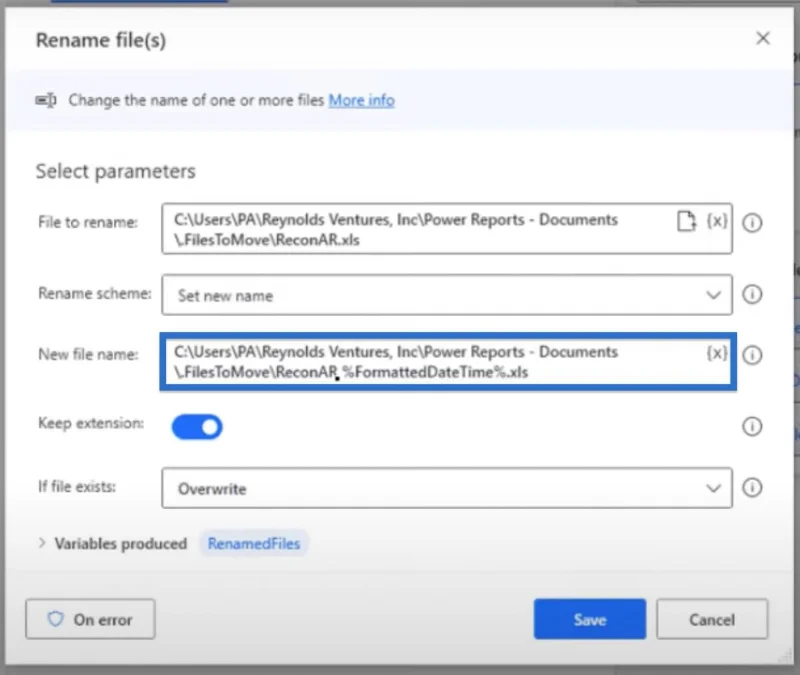The height and width of the screenshot is (675, 800).
Task: Click the Rename file action icon beside description
Action: 46,100
